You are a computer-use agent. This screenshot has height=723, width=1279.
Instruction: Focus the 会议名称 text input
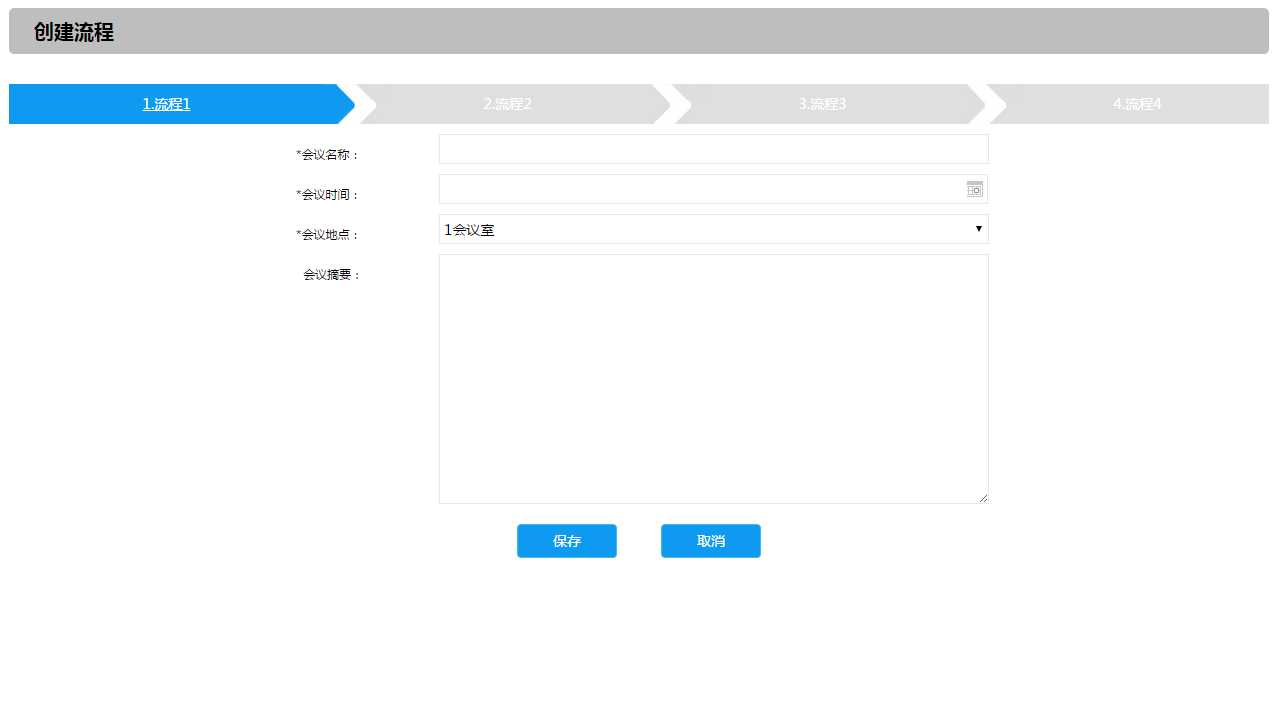[x=713, y=149]
